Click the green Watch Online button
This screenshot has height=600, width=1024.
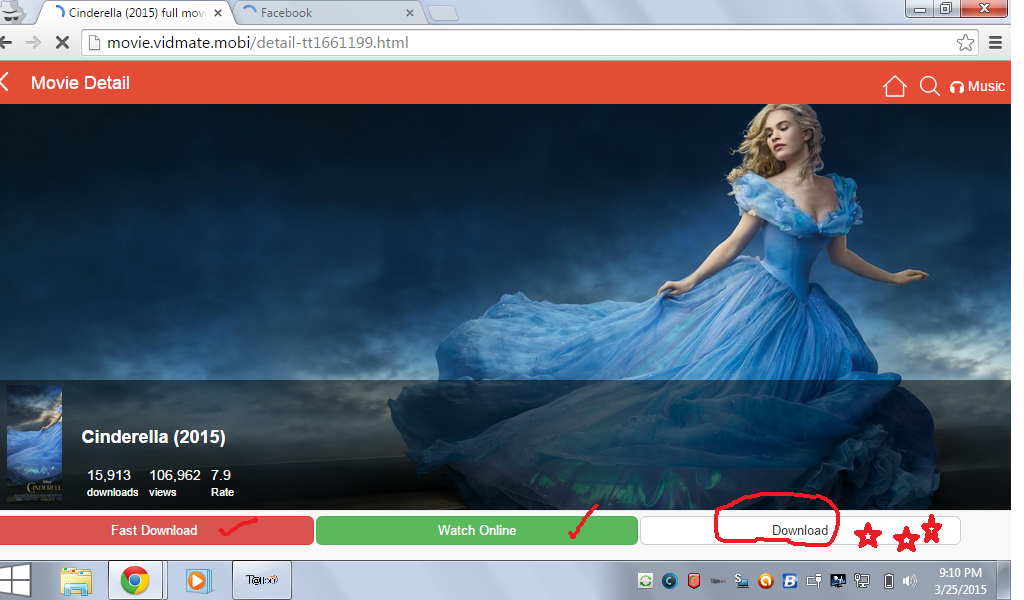click(x=477, y=530)
